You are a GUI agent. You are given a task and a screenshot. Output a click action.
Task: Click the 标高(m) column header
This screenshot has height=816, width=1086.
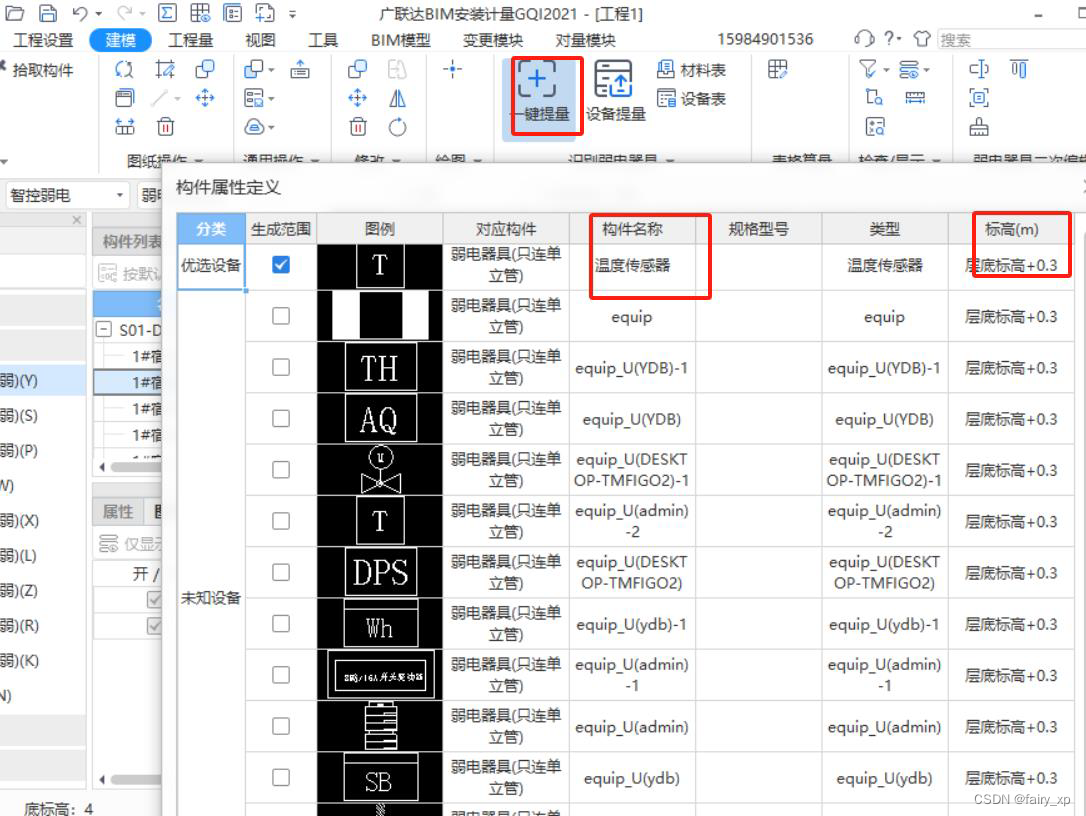1011,229
